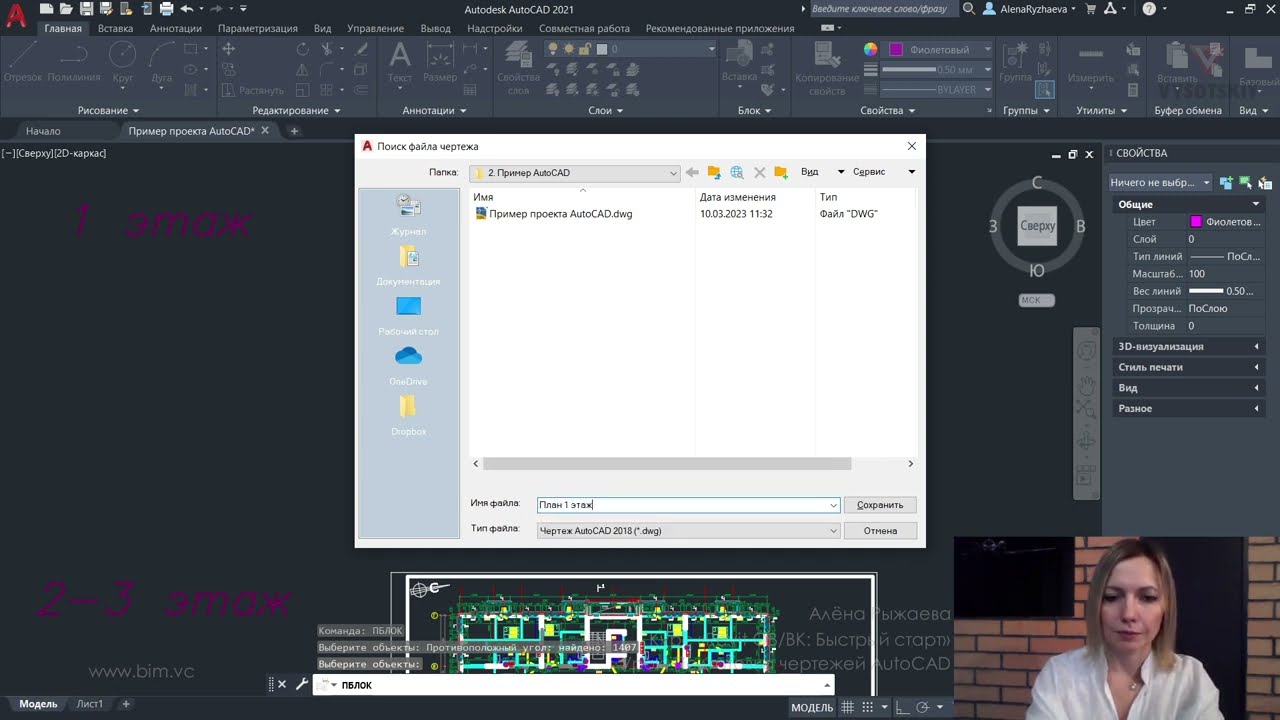Toggle the МОДЕЛЬ space status button

coord(812,708)
